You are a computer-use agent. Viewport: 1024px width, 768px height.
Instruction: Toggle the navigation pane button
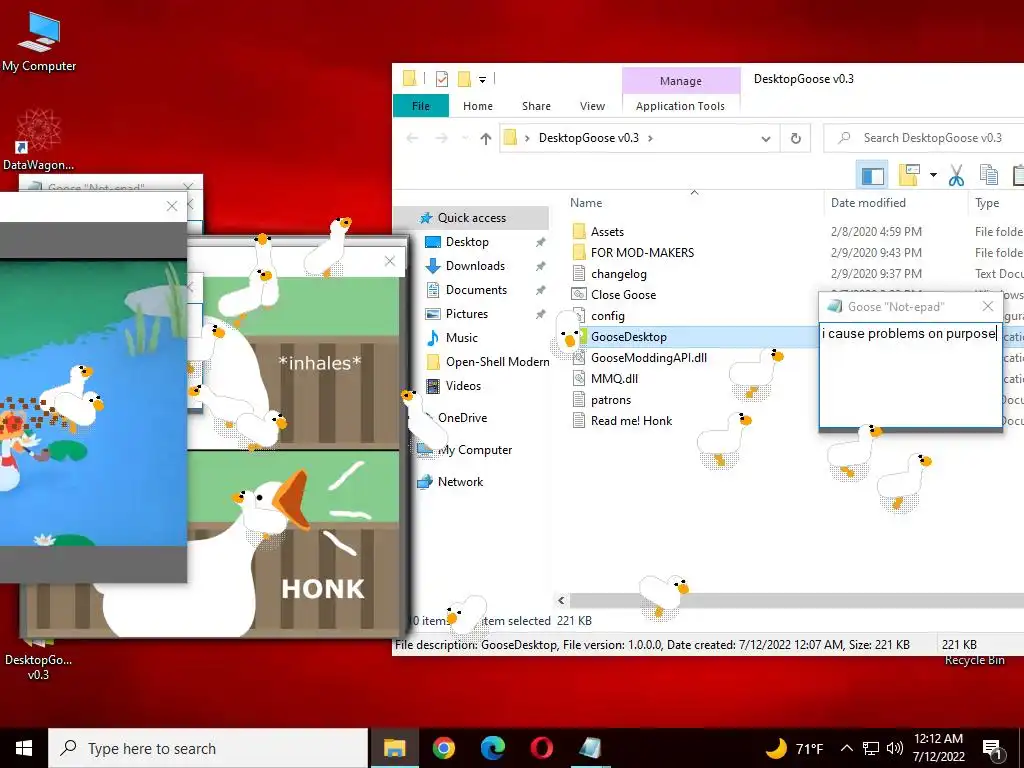(x=872, y=175)
